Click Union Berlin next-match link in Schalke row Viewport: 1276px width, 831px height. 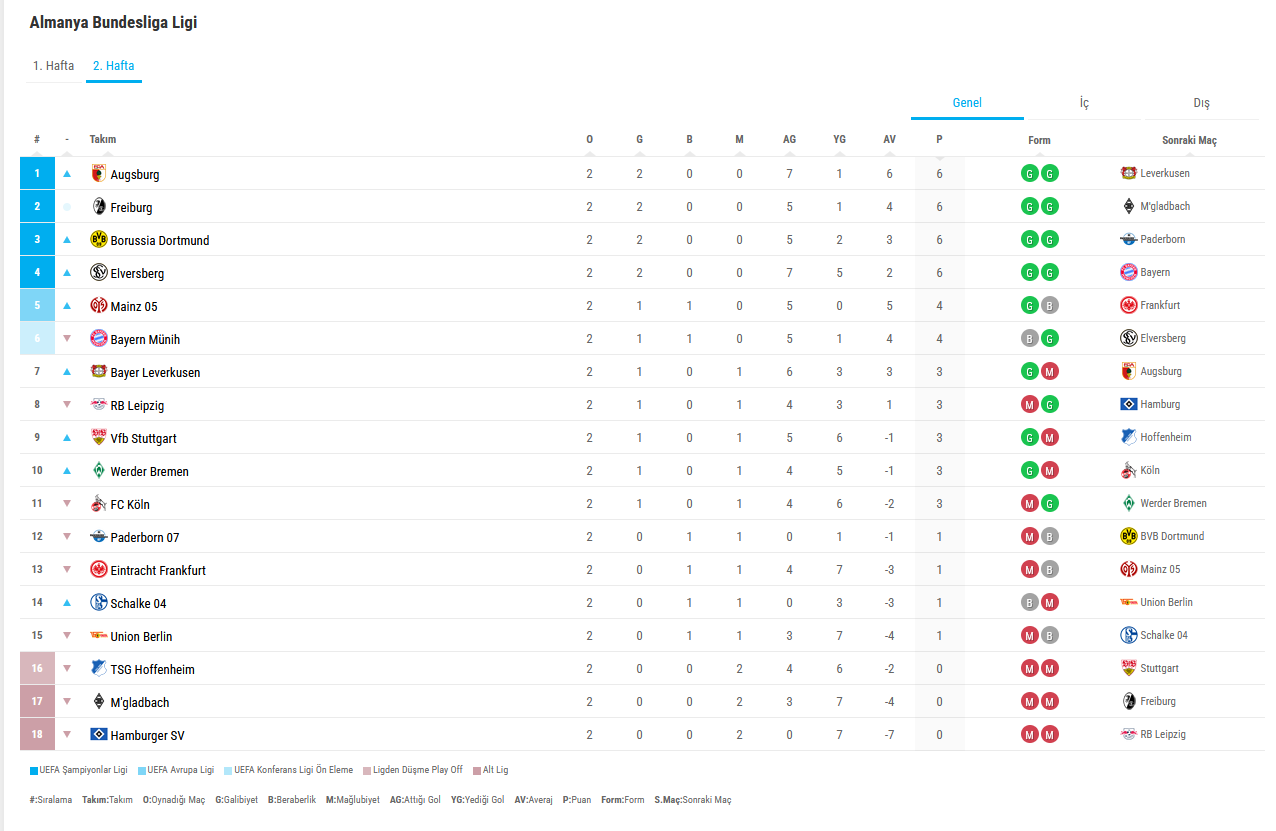click(x=1166, y=602)
